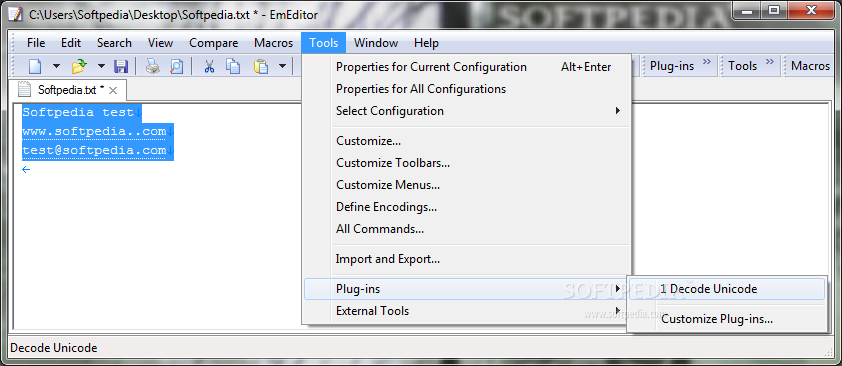Viewport: 842px width, 366px height.
Task: Expand the Paste dropdown arrow
Action: pyautogui.click(x=282, y=67)
